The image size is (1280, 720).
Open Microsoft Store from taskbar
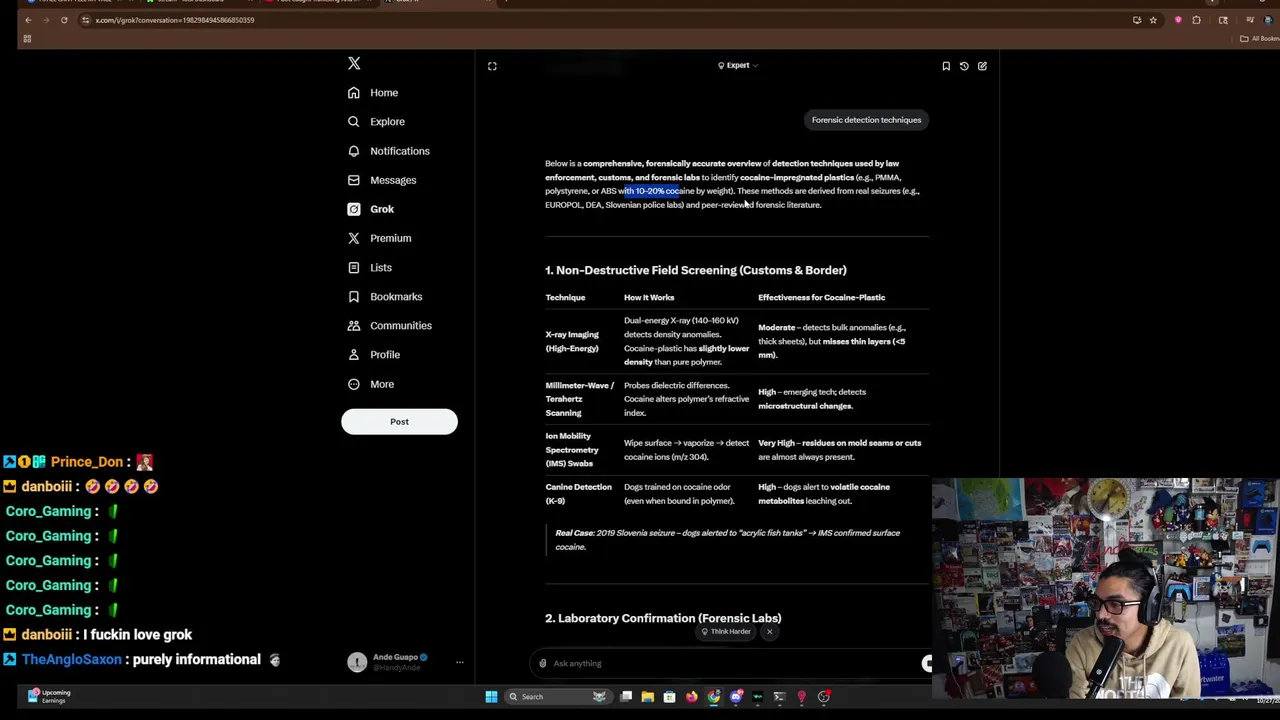(669, 697)
